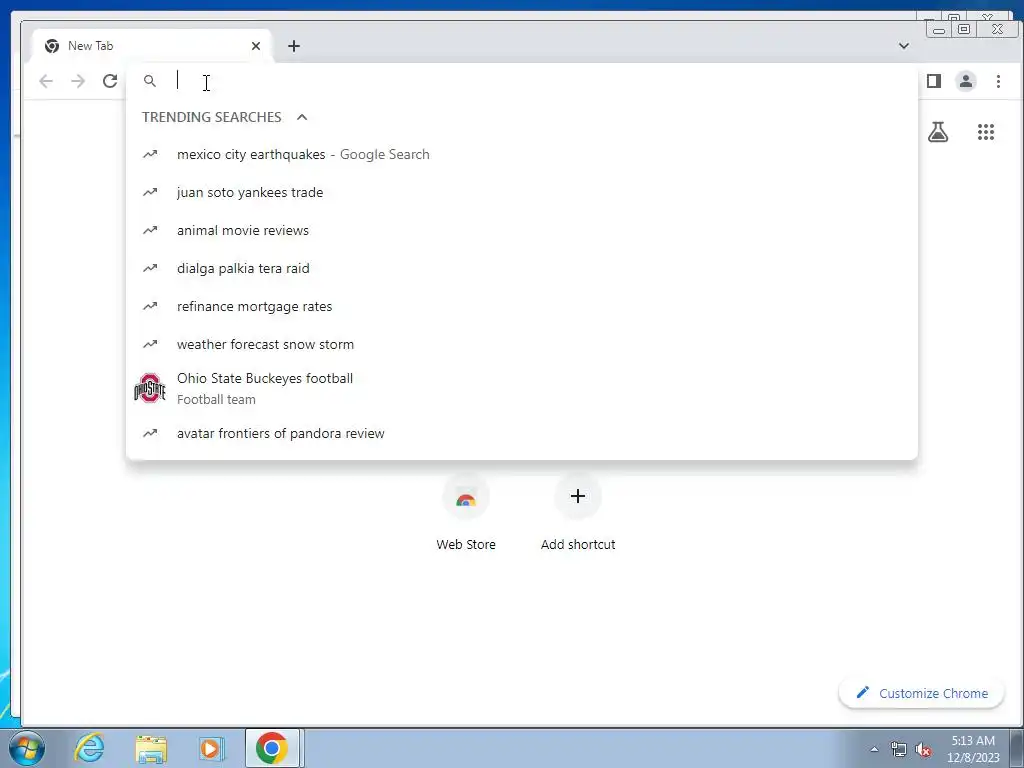The height and width of the screenshot is (768, 1024).
Task: Click the Add shortcut button
Action: point(577,513)
